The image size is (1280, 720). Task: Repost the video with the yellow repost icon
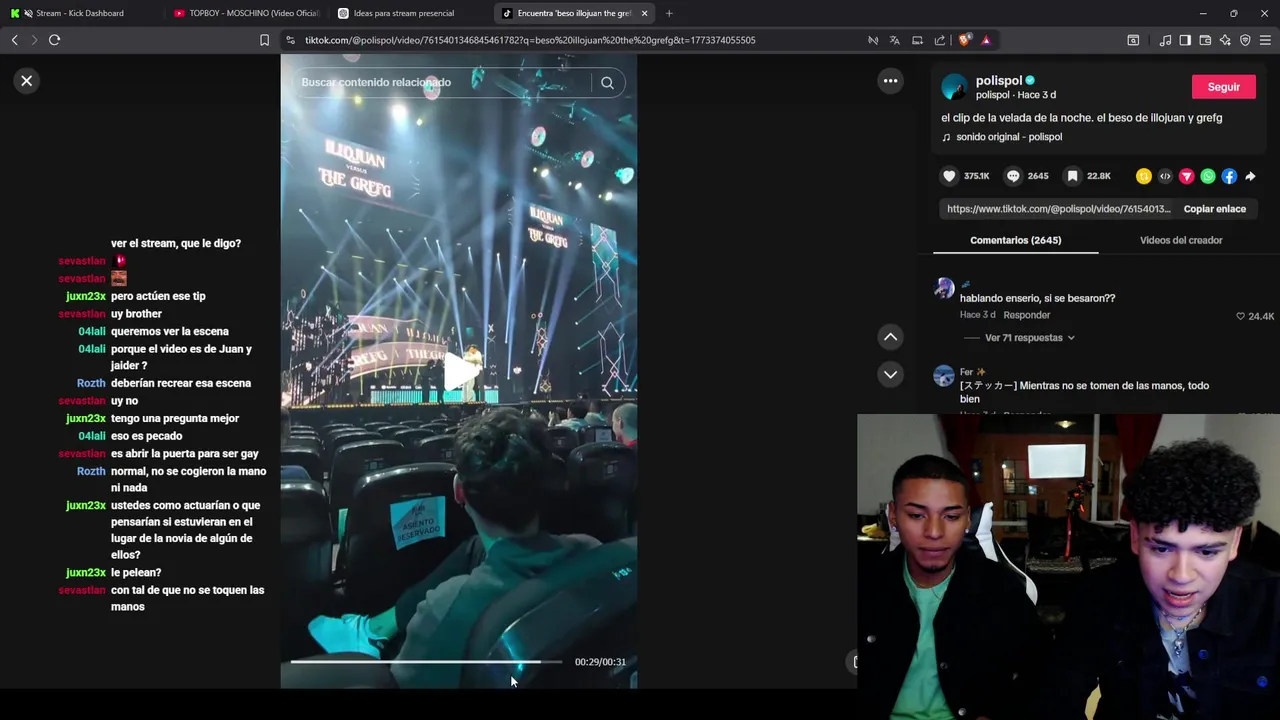1144,176
